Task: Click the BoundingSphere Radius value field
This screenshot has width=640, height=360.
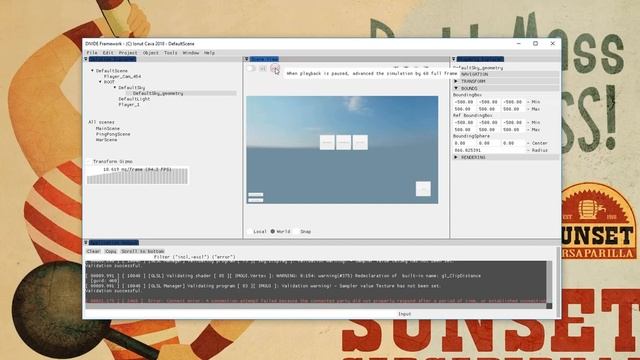Action: click(489, 151)
